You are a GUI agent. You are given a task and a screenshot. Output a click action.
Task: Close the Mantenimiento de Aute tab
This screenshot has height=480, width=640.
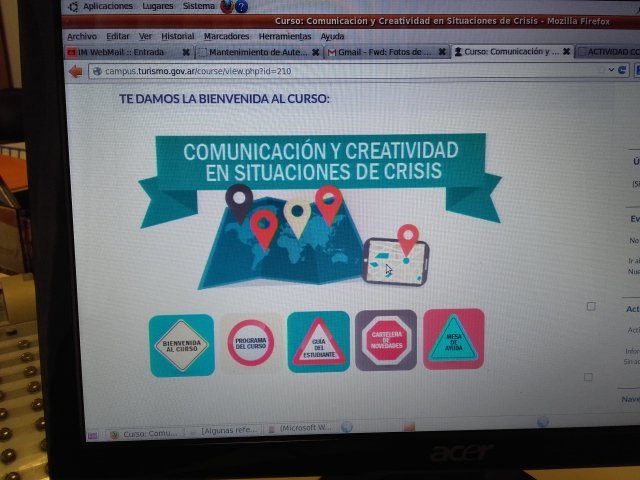316,52
